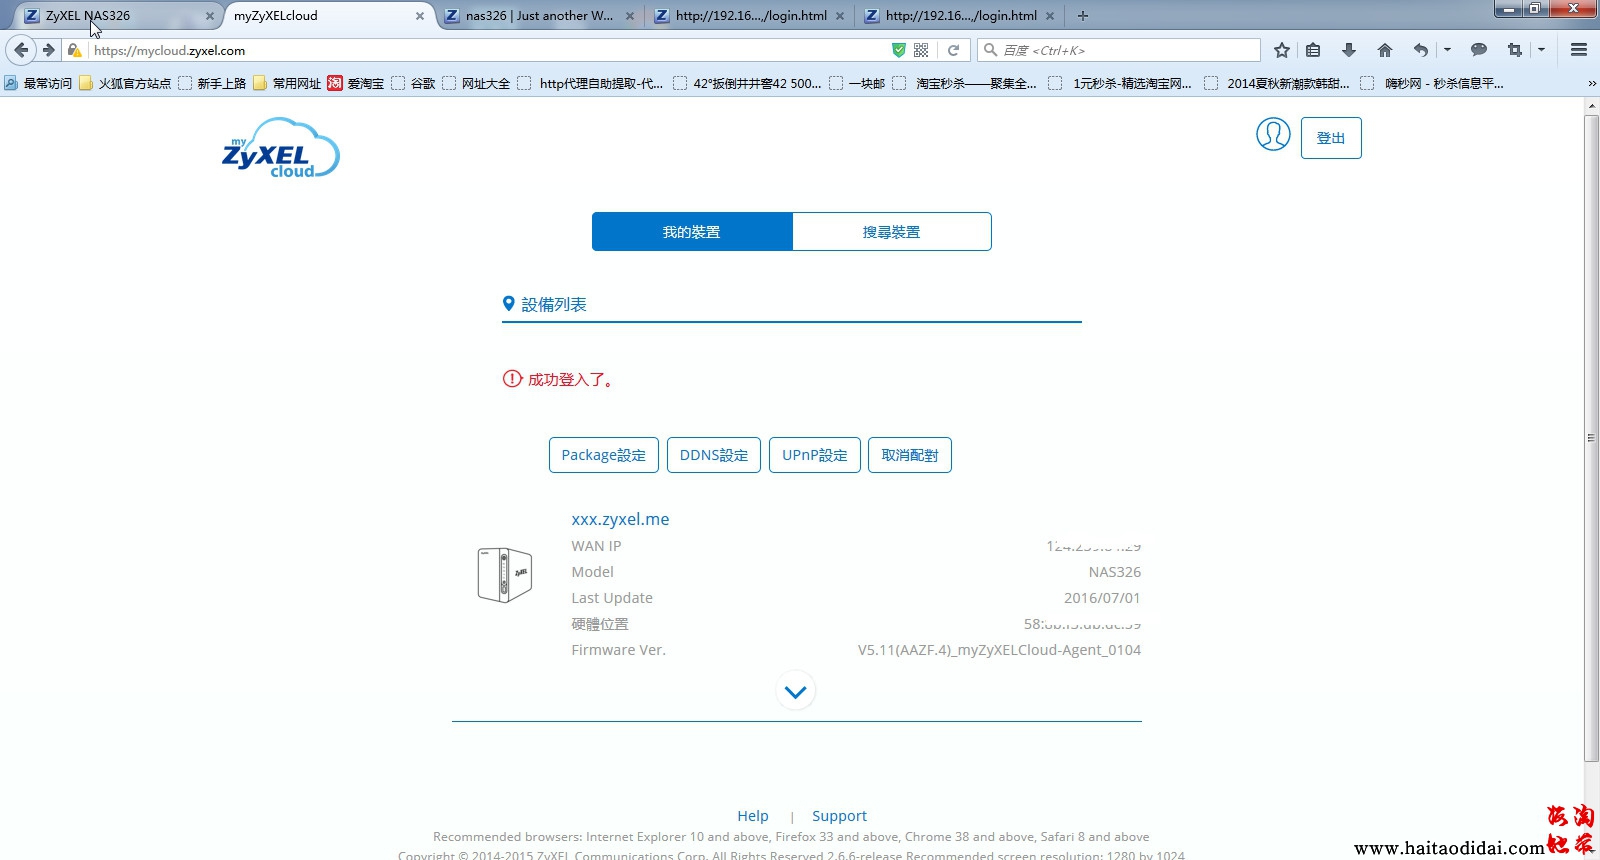Switch to nas326 Just another W... tab
This screenshot has width=1600, height=860.
tap(538, 16)
